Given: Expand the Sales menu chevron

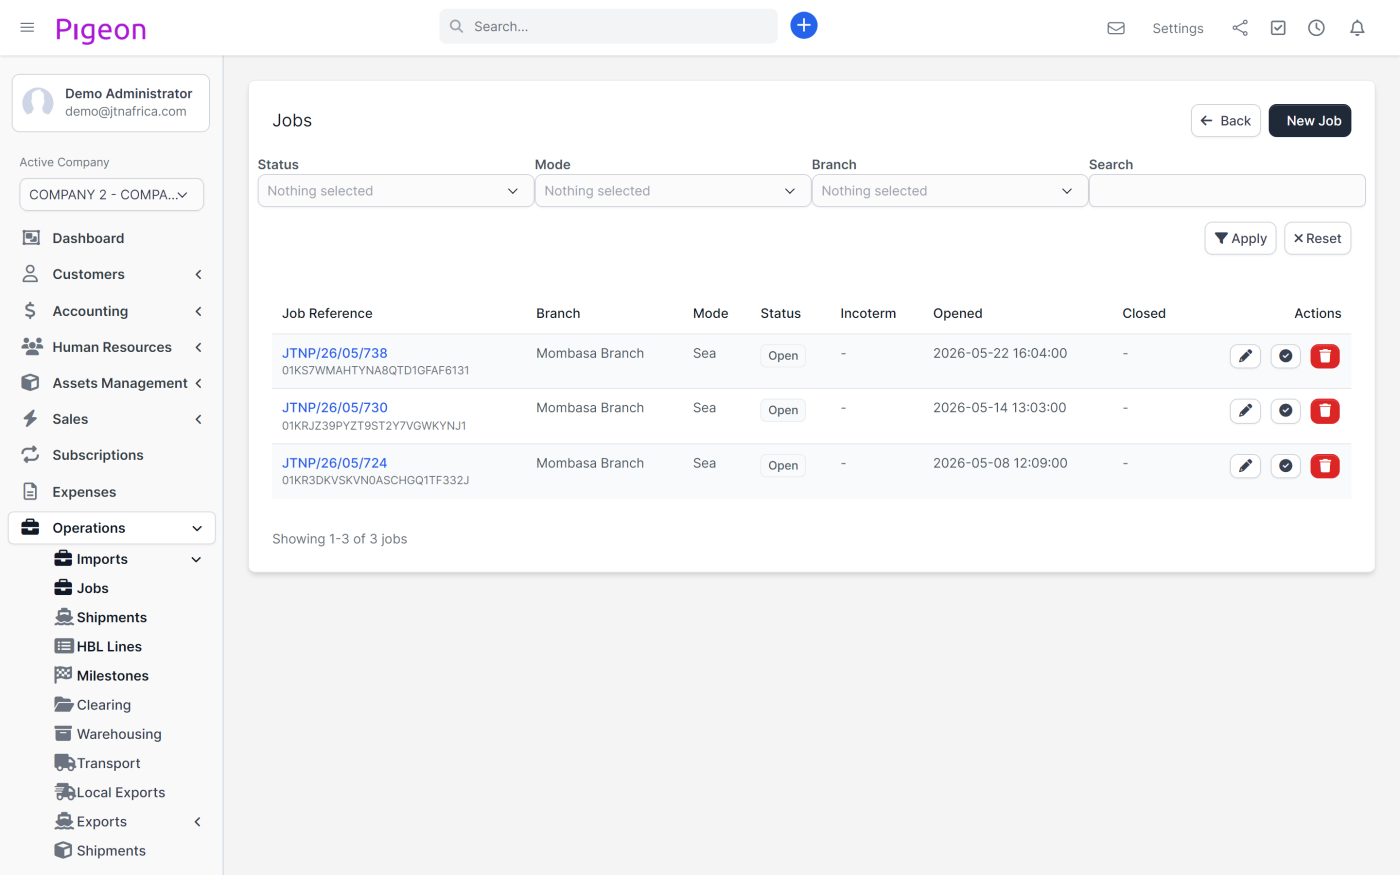Looking at the screenshot, I should [x=198, y=419].
